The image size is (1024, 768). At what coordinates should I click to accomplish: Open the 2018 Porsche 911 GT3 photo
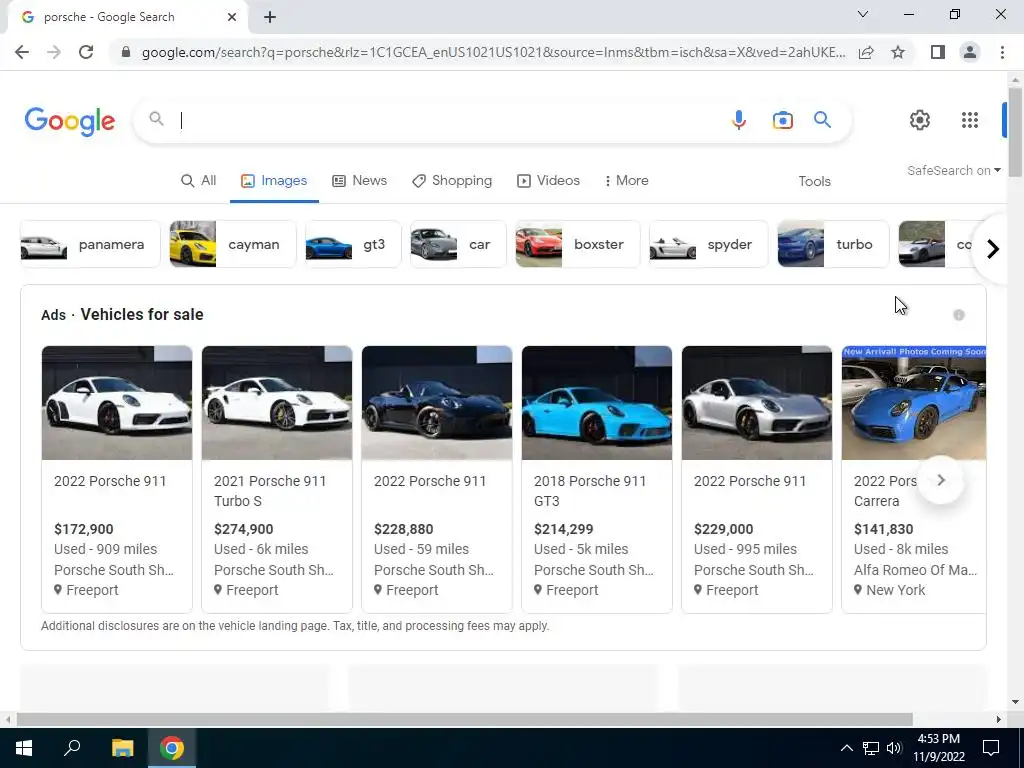[597, 403]
